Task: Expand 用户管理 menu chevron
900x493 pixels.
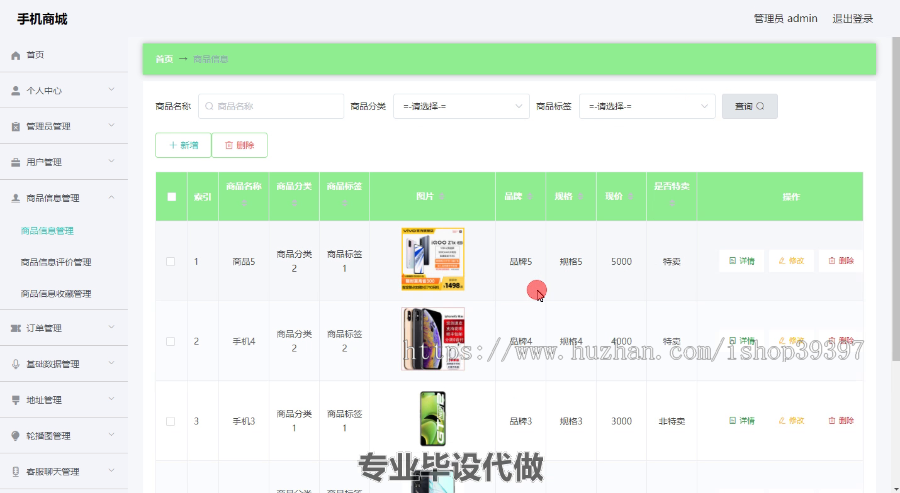Action: [x=111, y=161]
